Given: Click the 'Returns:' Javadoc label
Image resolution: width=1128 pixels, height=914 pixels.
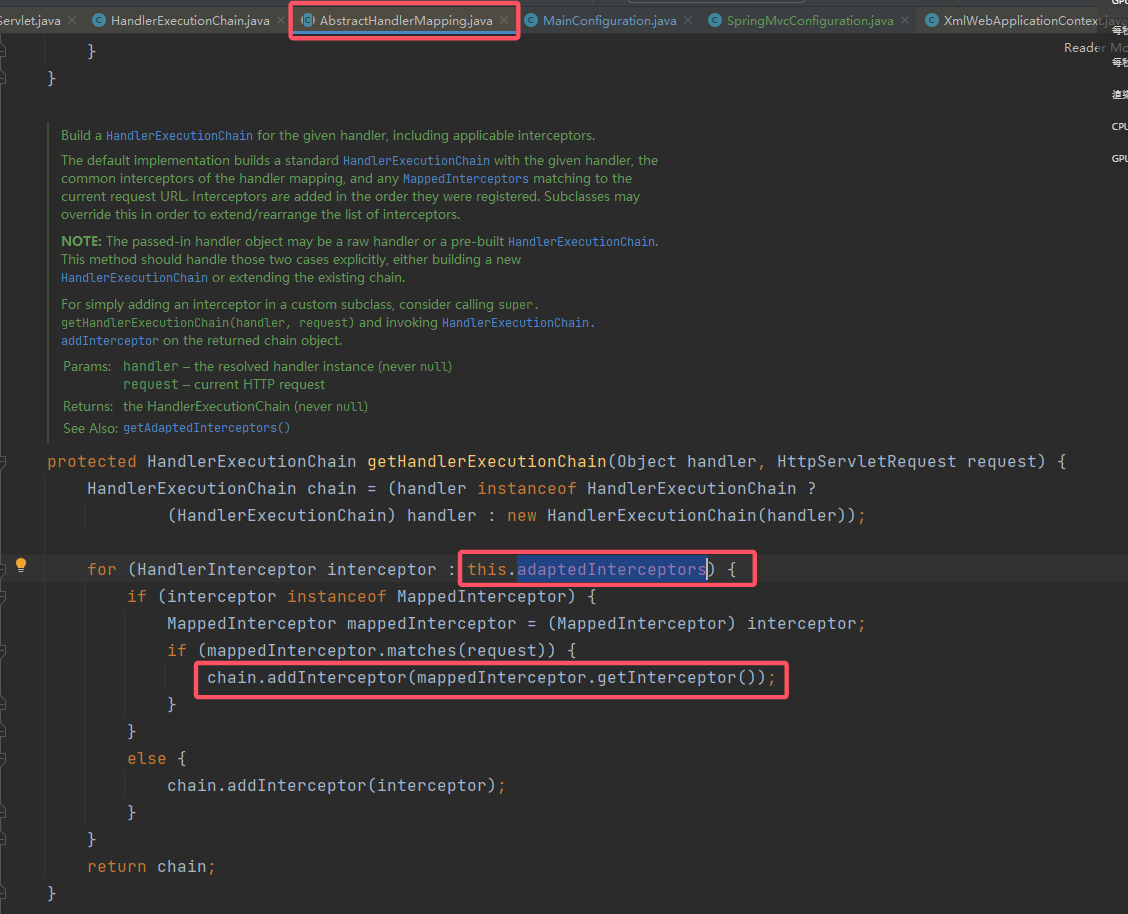Looking at the screenshot, I should (x=88, y=406).
